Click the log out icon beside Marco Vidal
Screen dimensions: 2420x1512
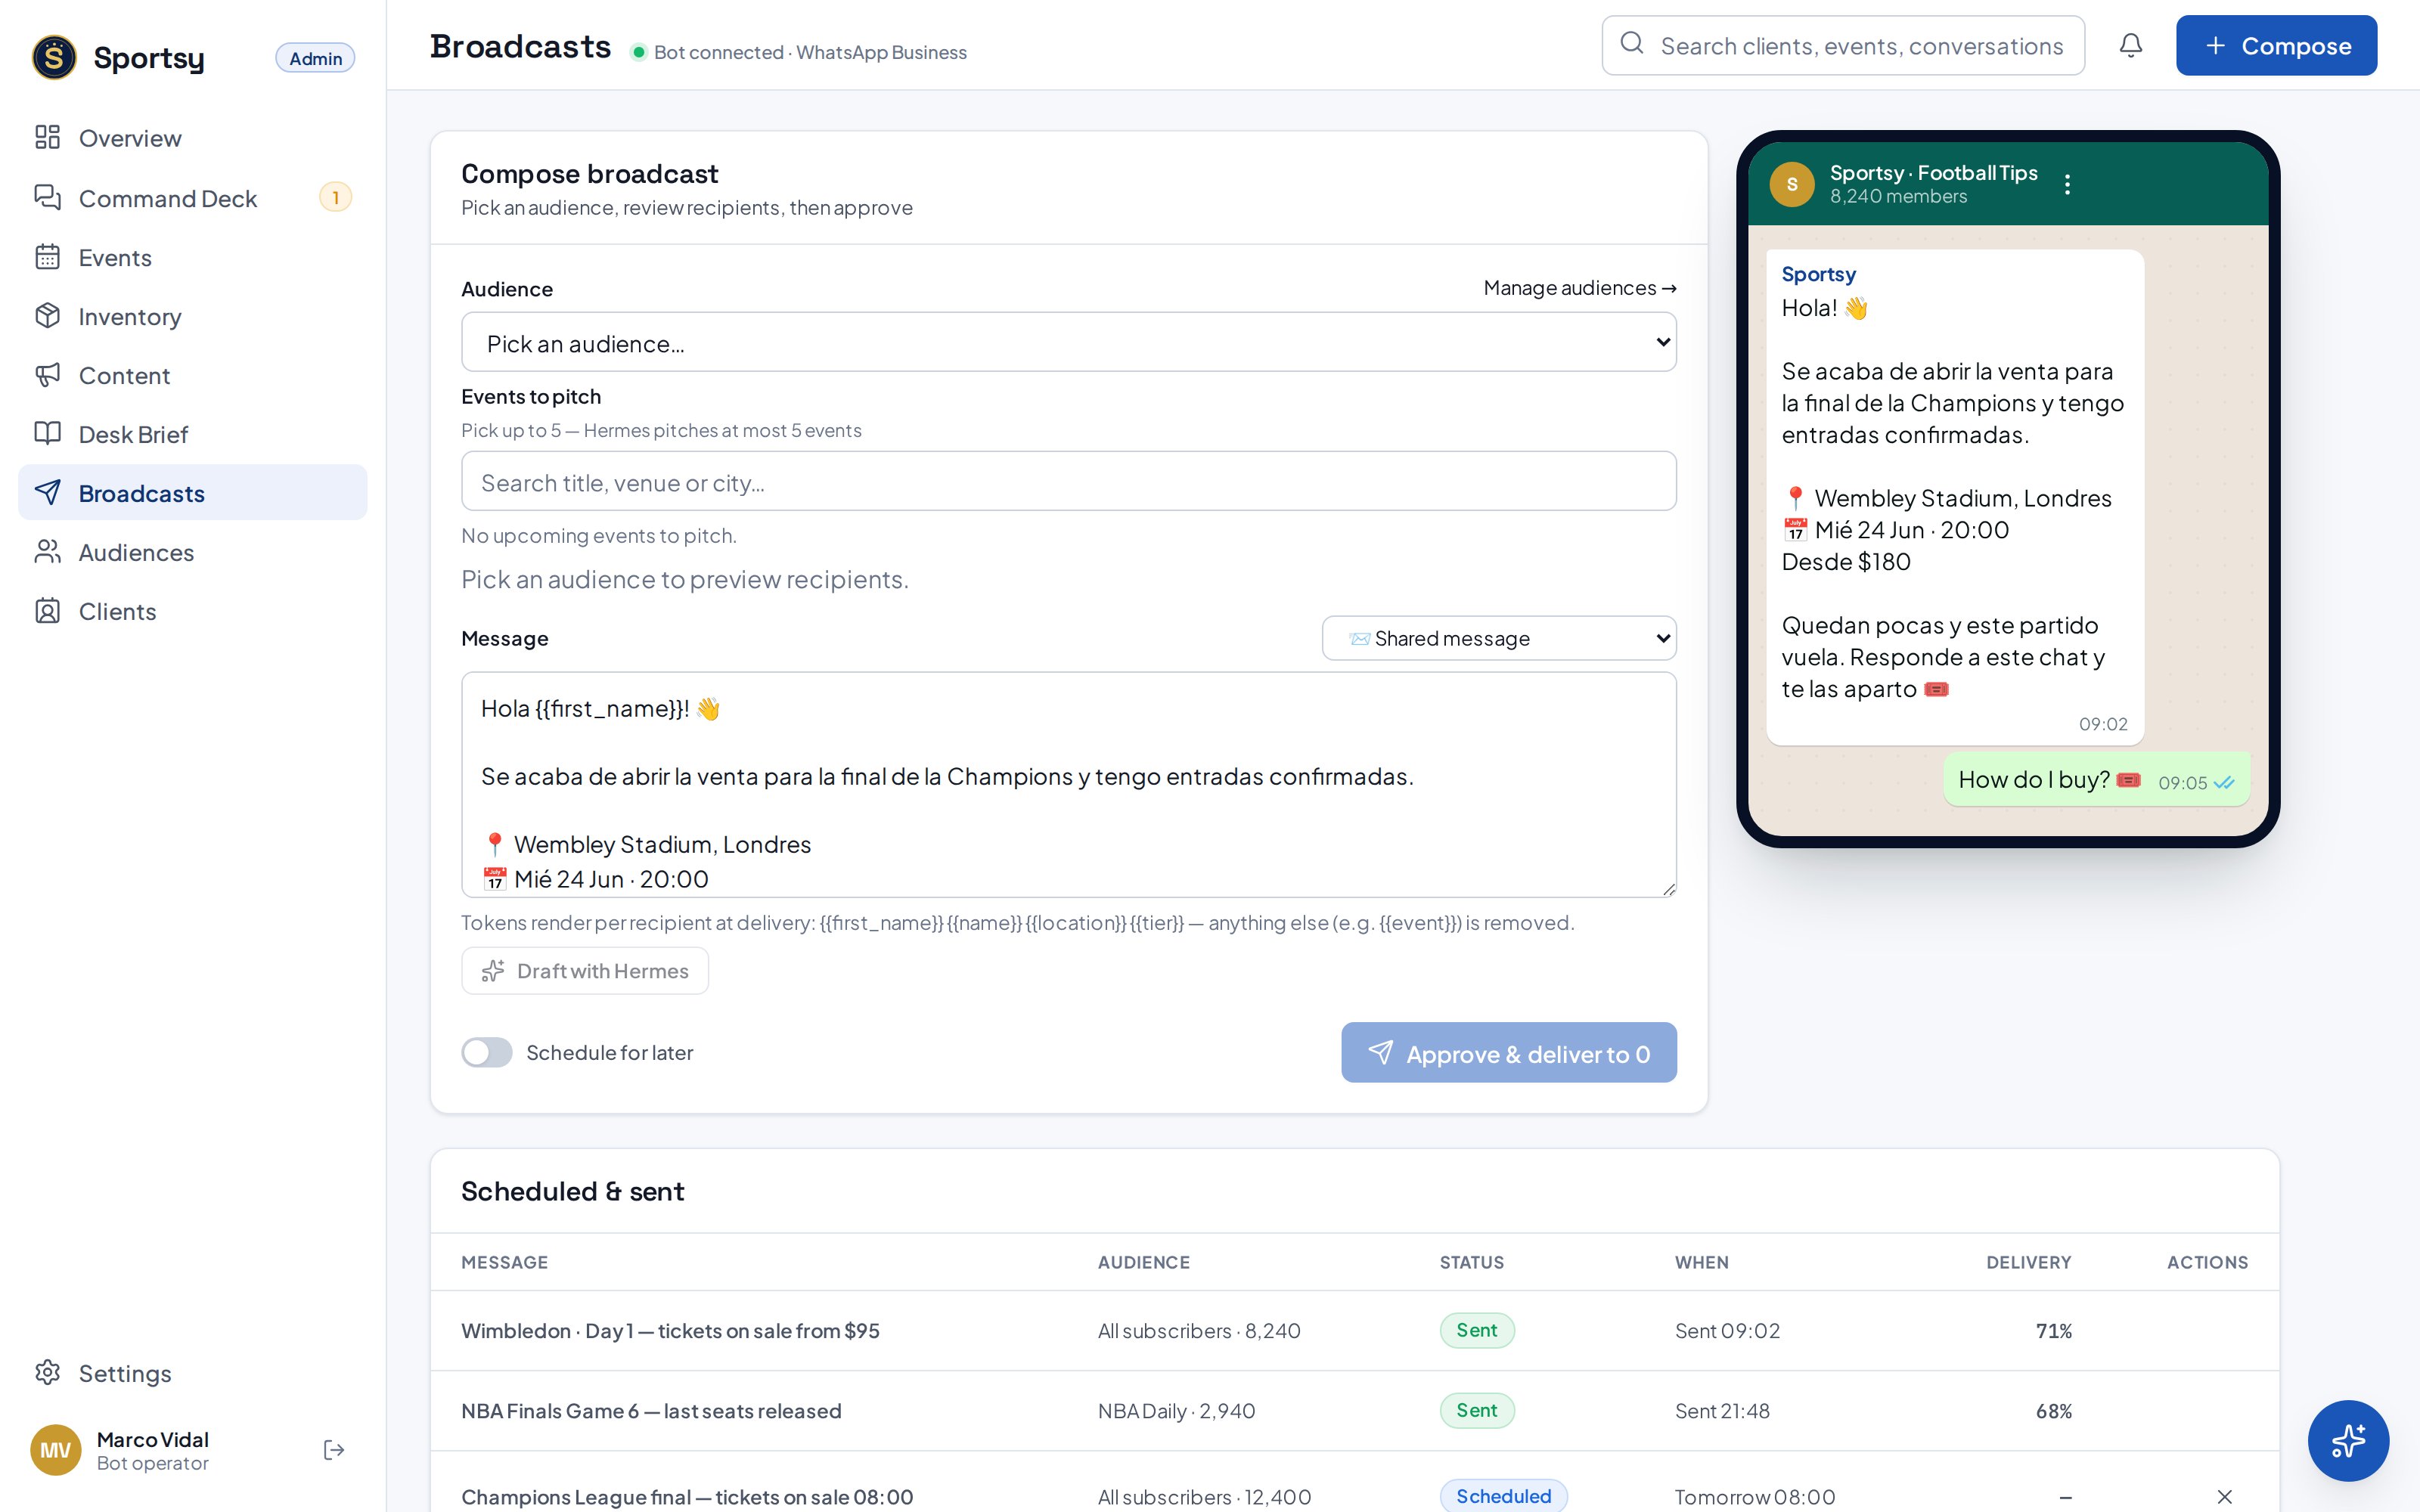tap(334, 1450)
